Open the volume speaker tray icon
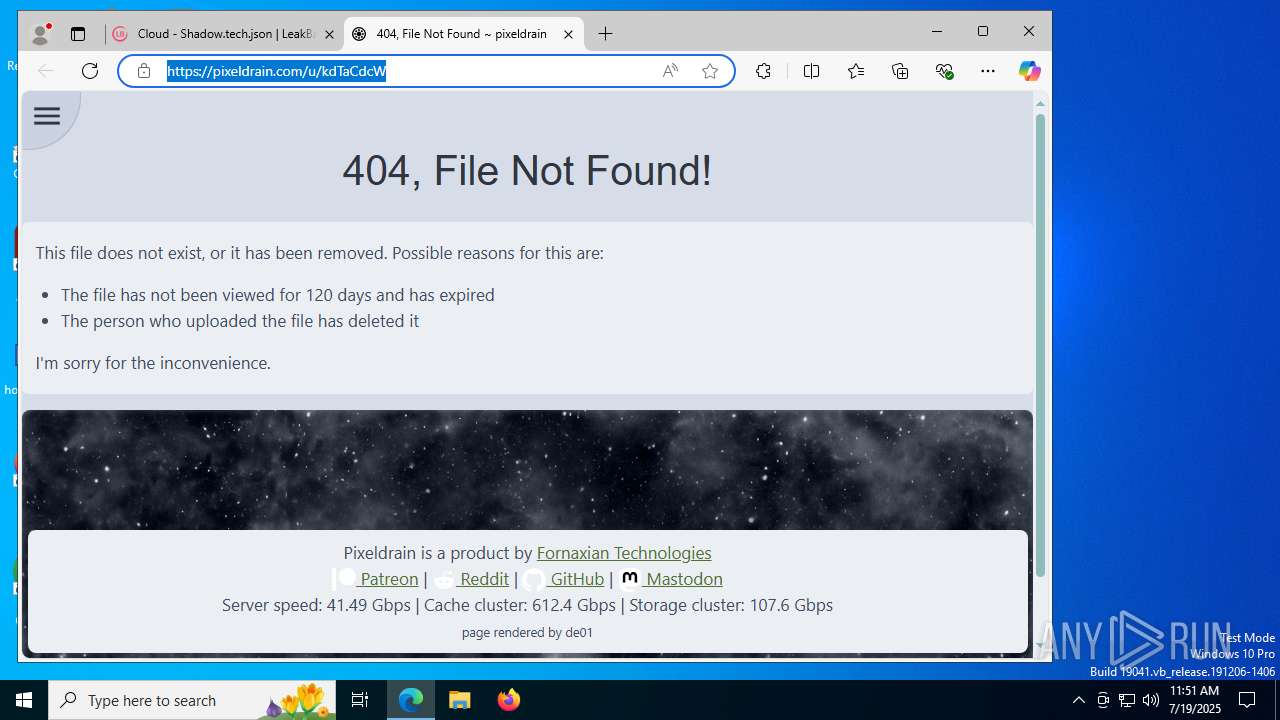This screenshot has height=720, width=1280. point(1151,700)
